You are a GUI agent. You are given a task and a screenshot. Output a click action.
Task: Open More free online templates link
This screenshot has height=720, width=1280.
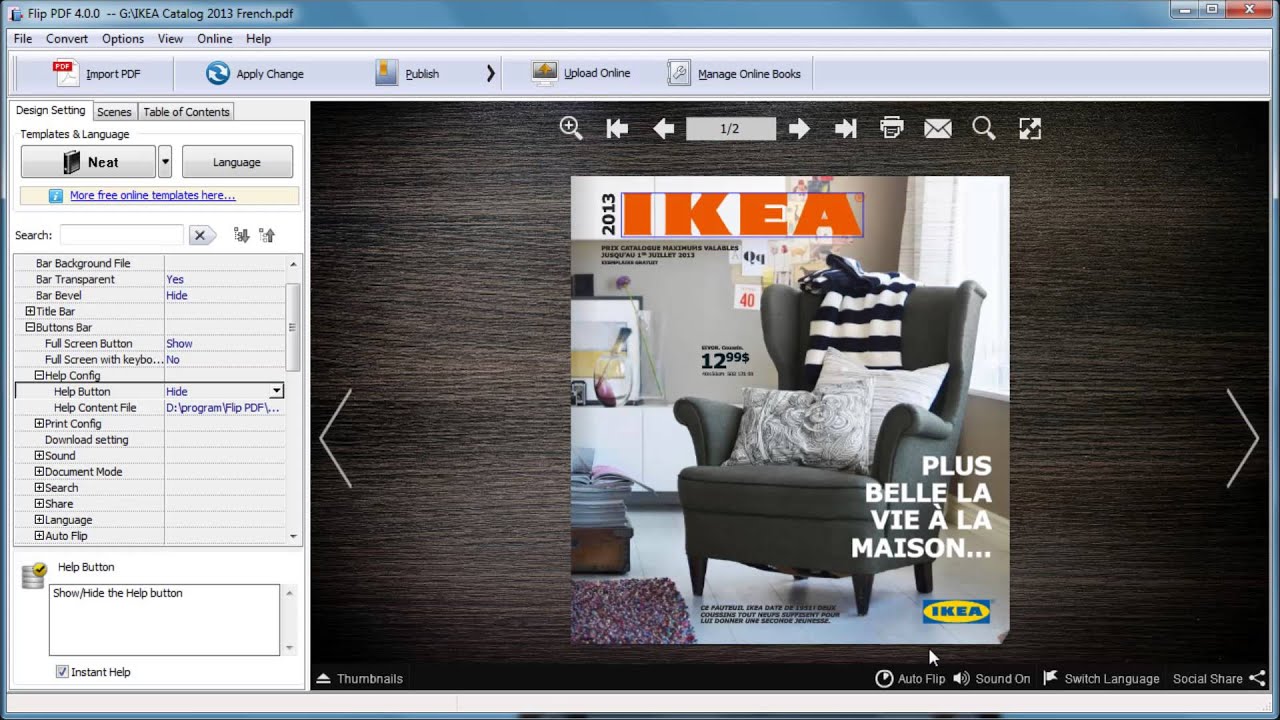tap(152, 196)
